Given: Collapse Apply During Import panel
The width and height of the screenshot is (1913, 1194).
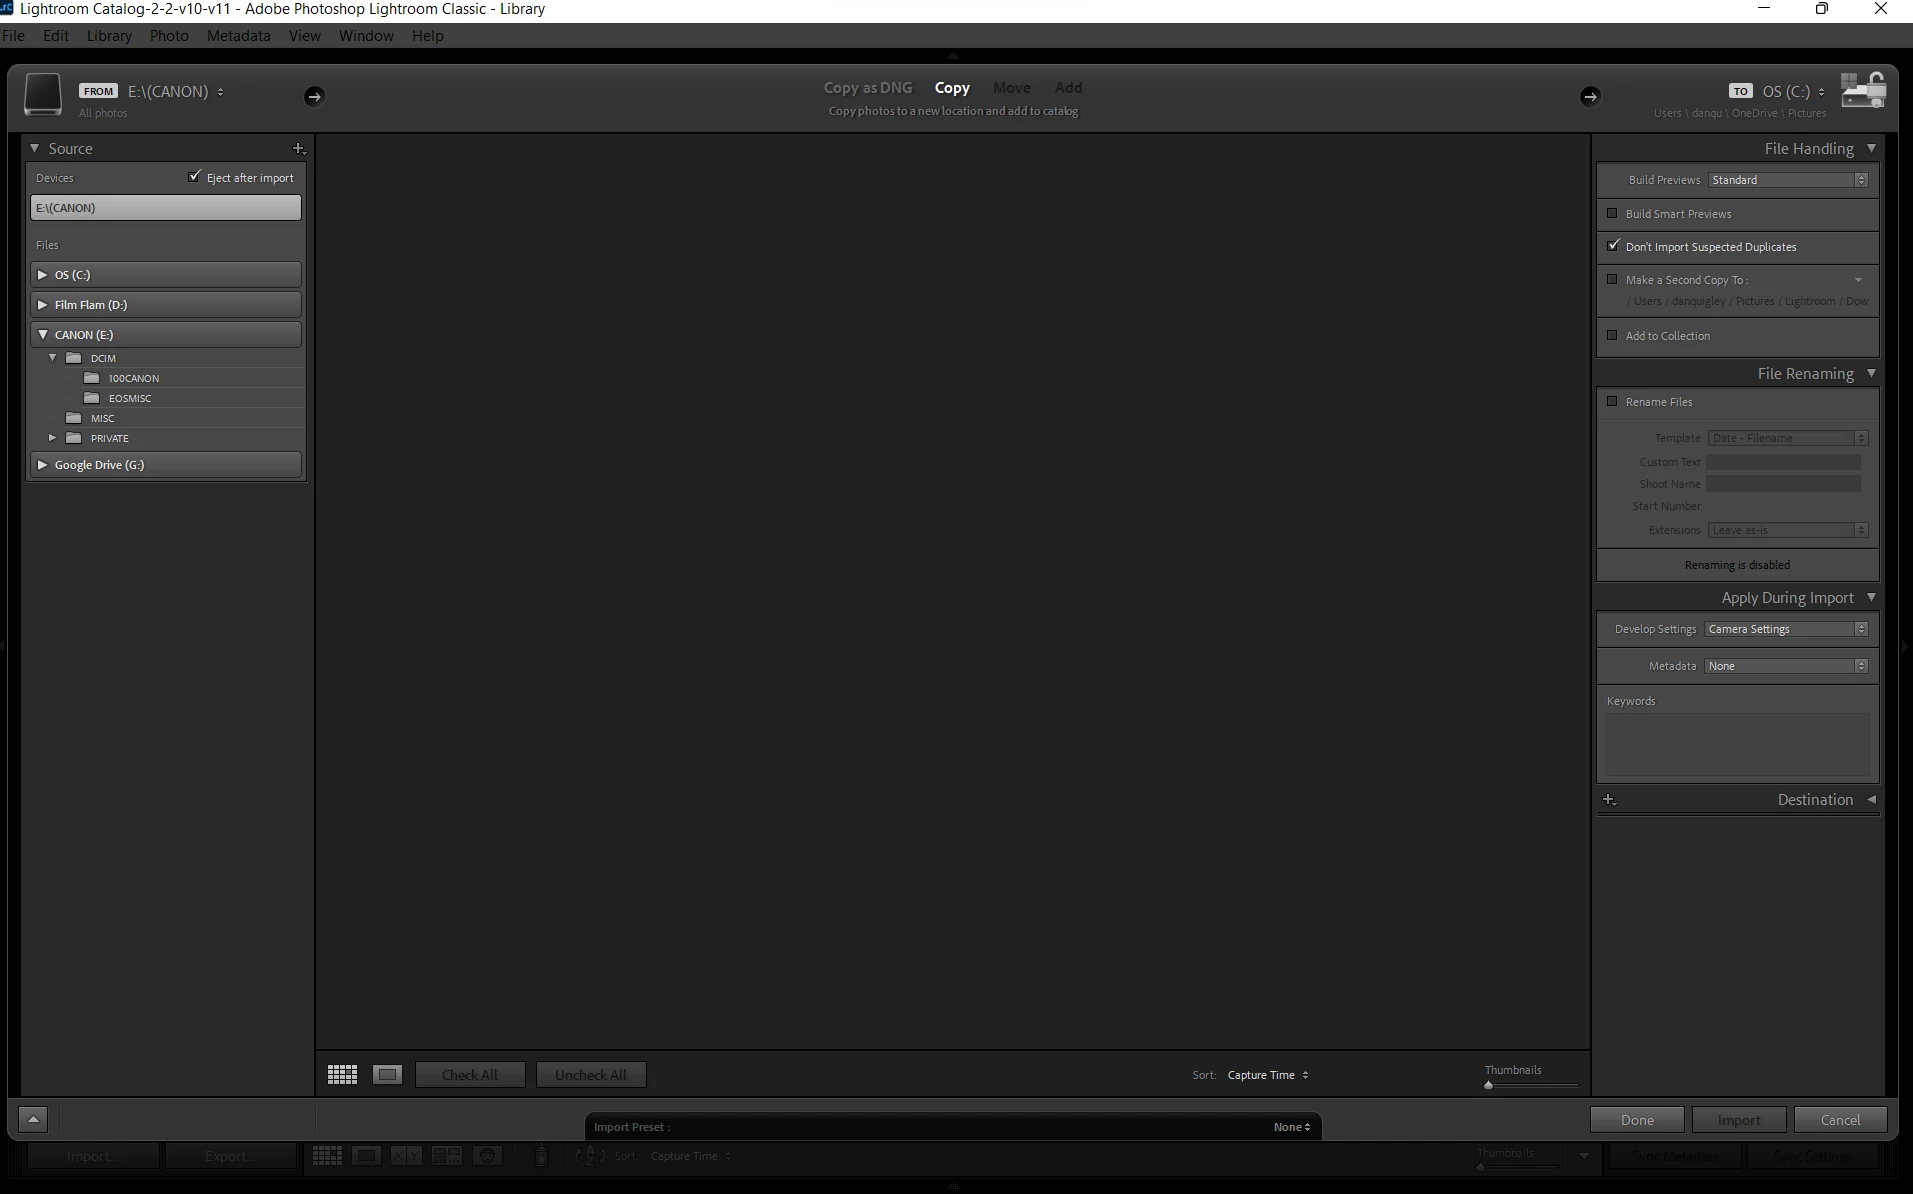Looking at the screenshot, I should point(1871,597).
